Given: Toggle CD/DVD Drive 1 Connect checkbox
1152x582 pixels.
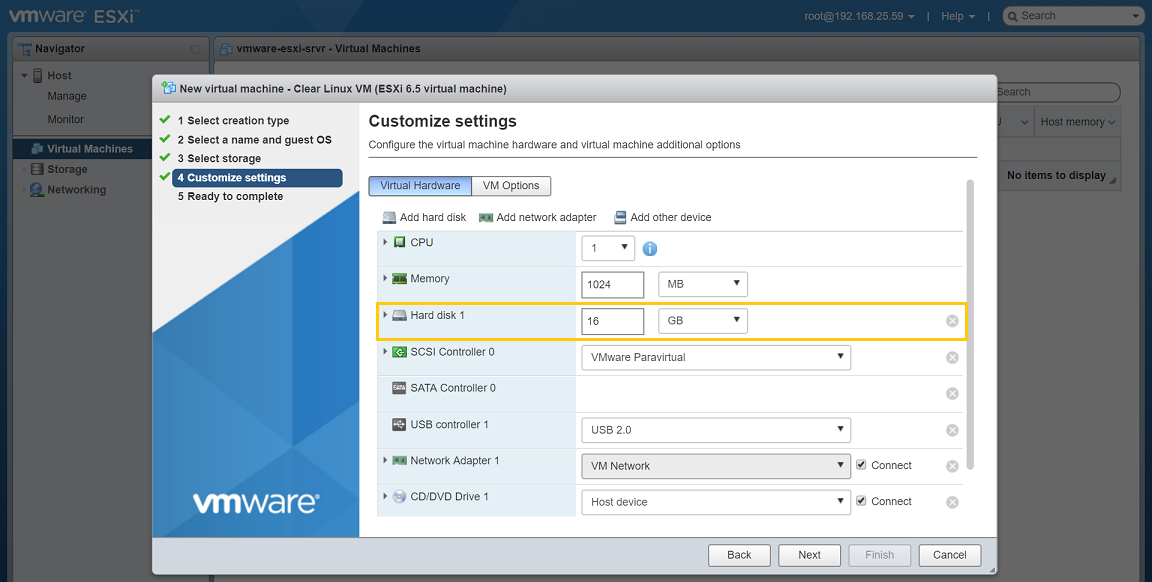Looking at the screenshot, I should 862,501.
